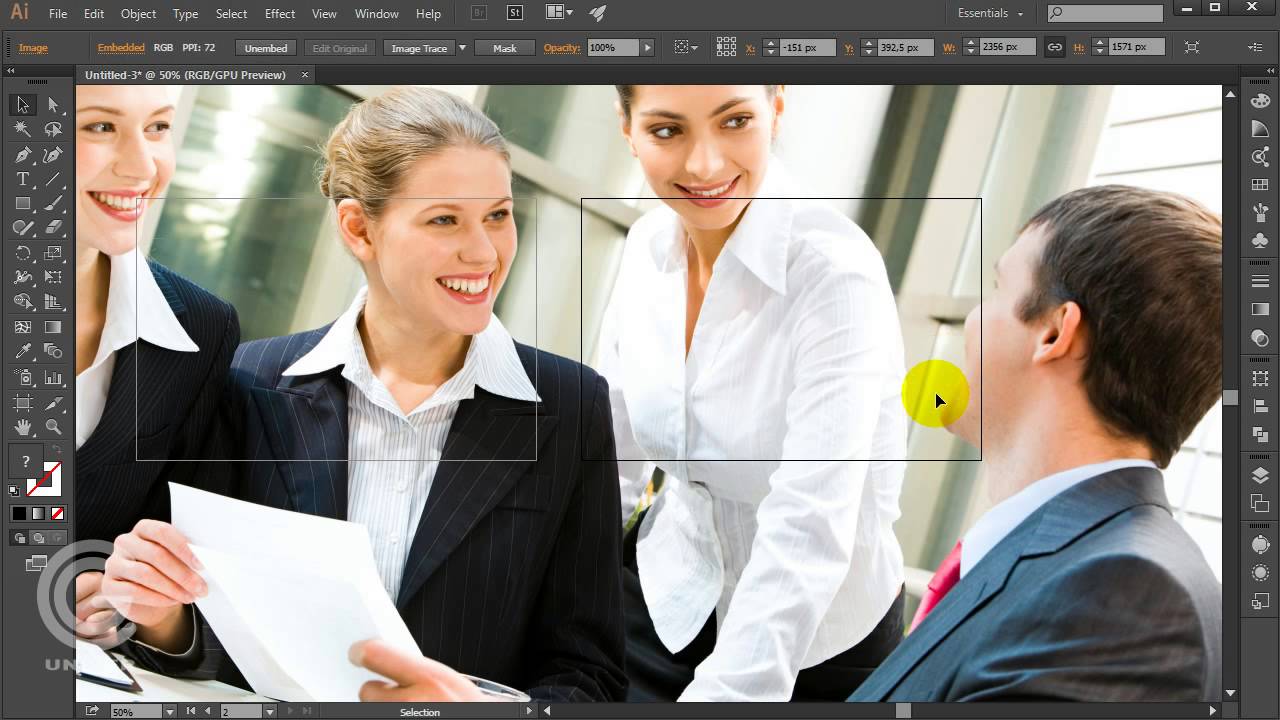This screenshot has width=1280, height=720.
Task: Select the Rotate tool
Action: click(23, 253)
